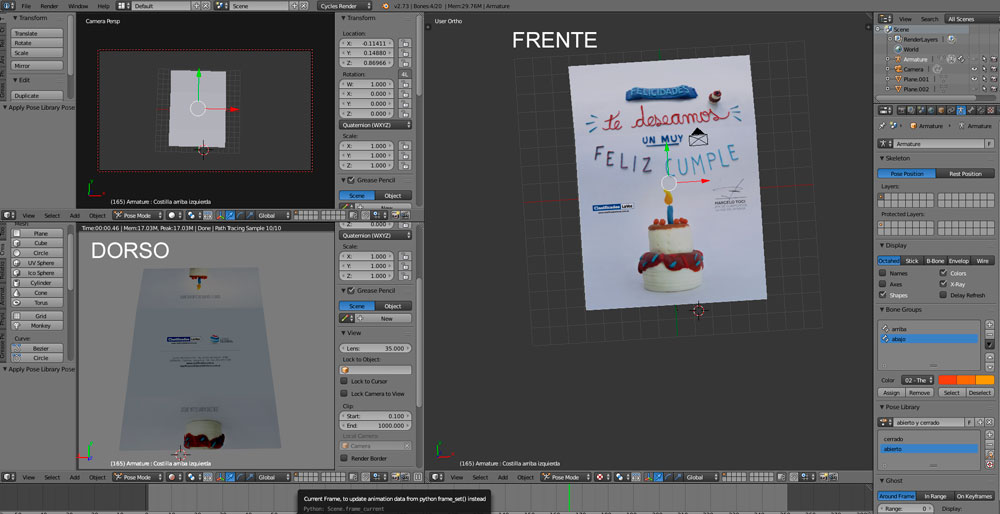The width and height of the screenshot is (1000, 514).
Task: Add a new bone group with plus icon
Action: tap(990, 325)
